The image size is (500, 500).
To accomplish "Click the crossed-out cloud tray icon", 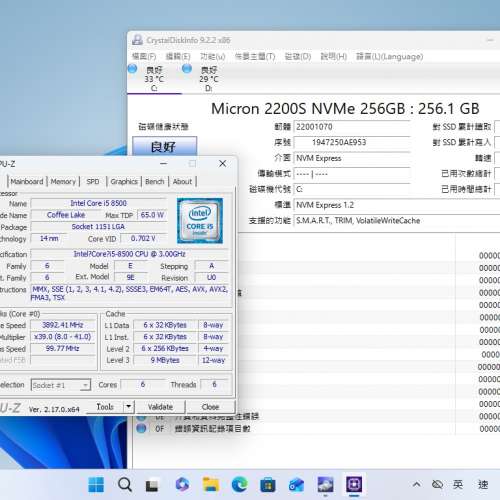I will (437, 484).
